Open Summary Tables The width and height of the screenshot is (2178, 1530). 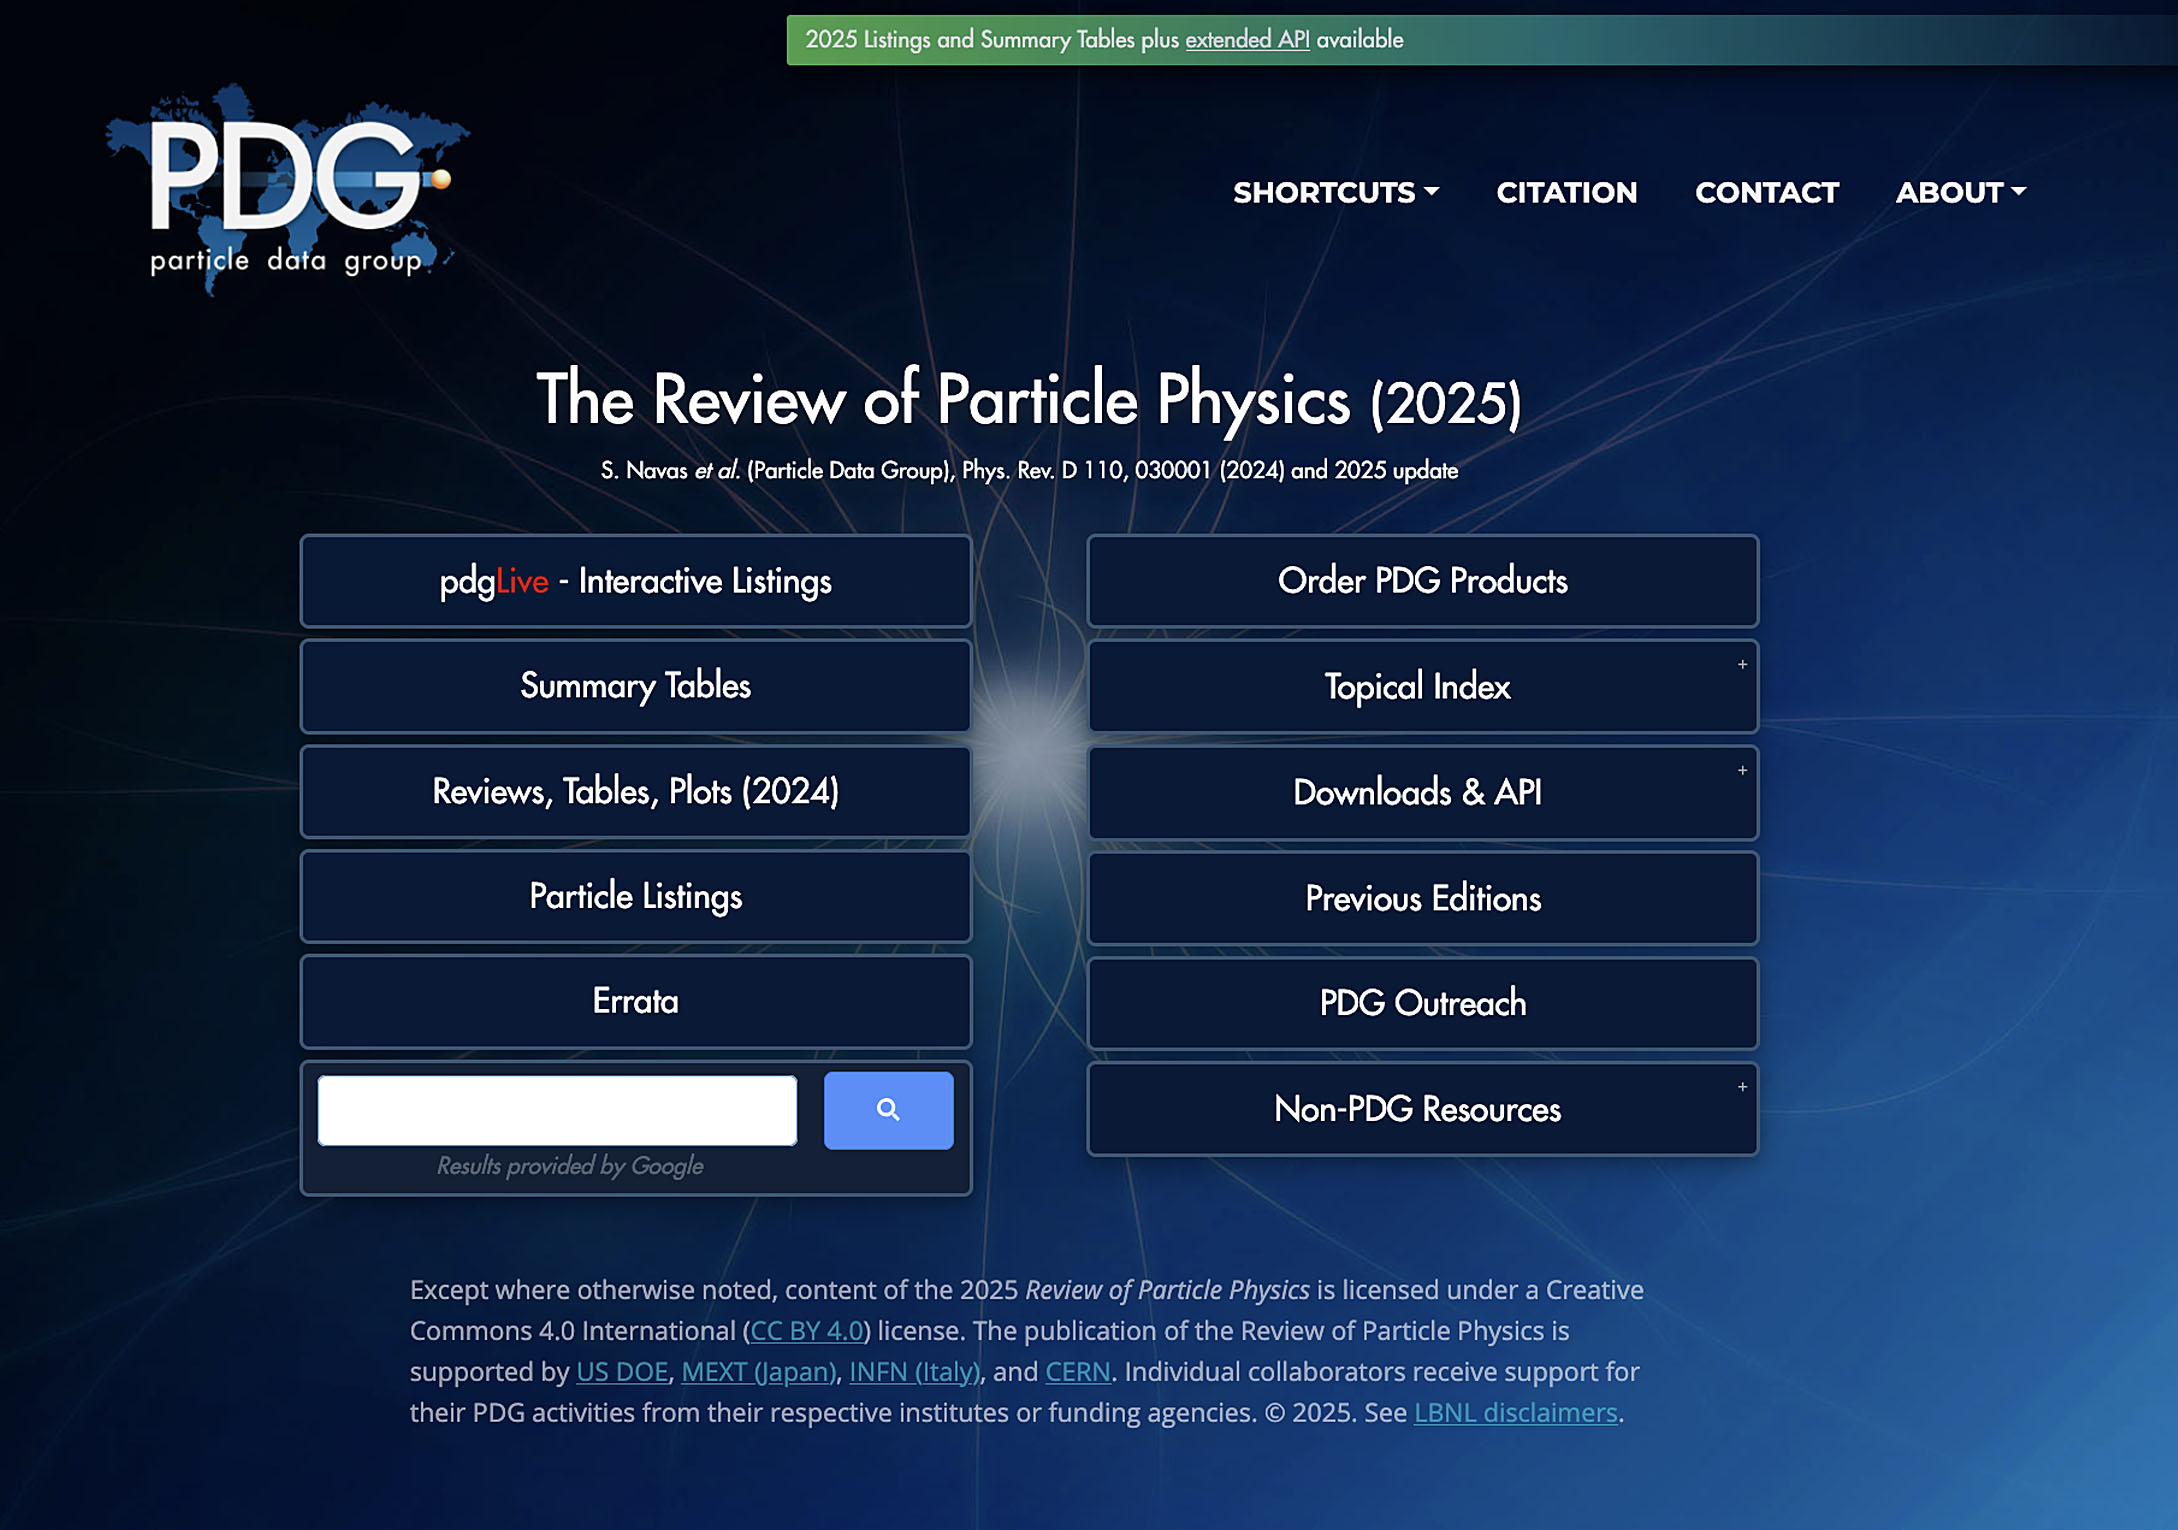coord(636,686)
